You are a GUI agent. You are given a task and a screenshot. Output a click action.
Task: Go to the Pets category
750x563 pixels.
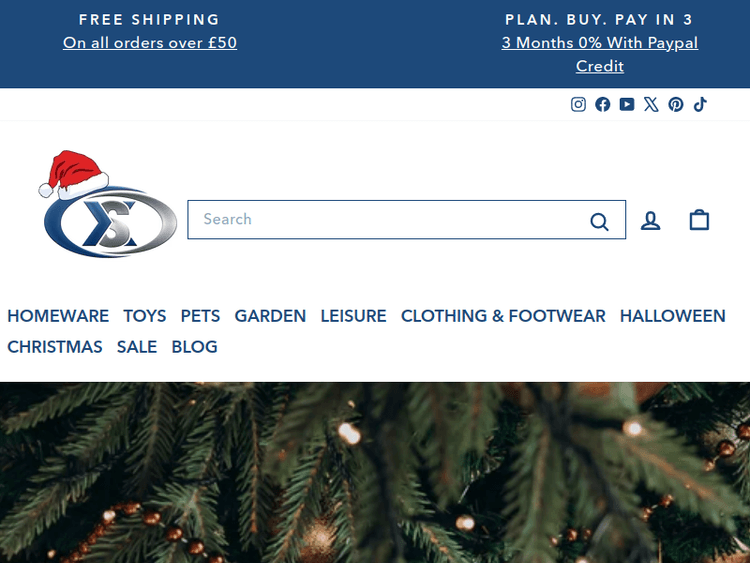pos(200,316)
